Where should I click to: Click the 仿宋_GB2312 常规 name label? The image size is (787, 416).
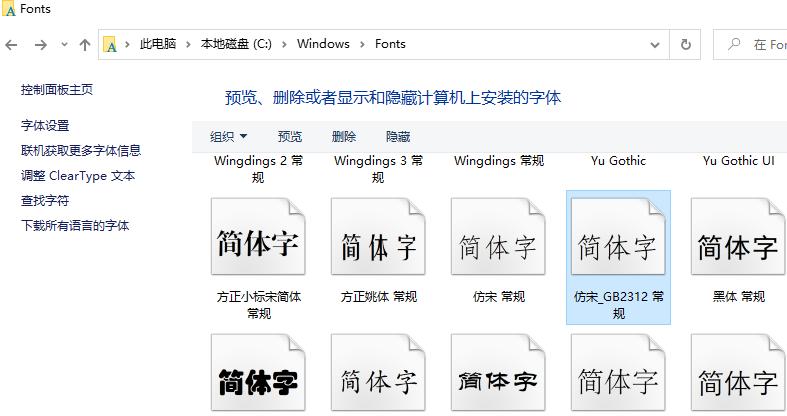618,305
